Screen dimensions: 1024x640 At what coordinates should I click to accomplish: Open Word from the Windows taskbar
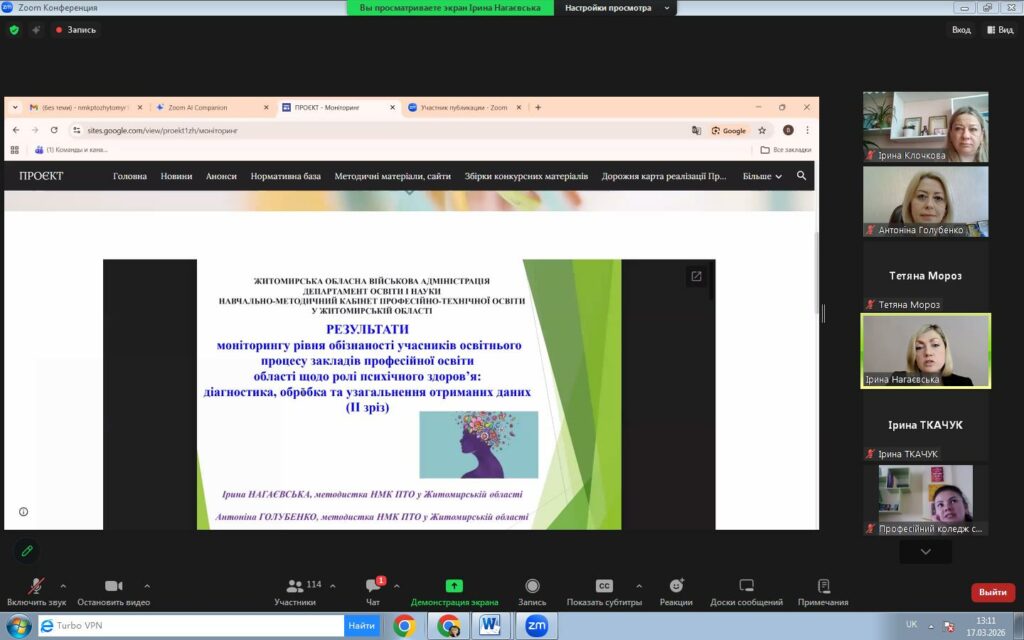tap(490, 626)
